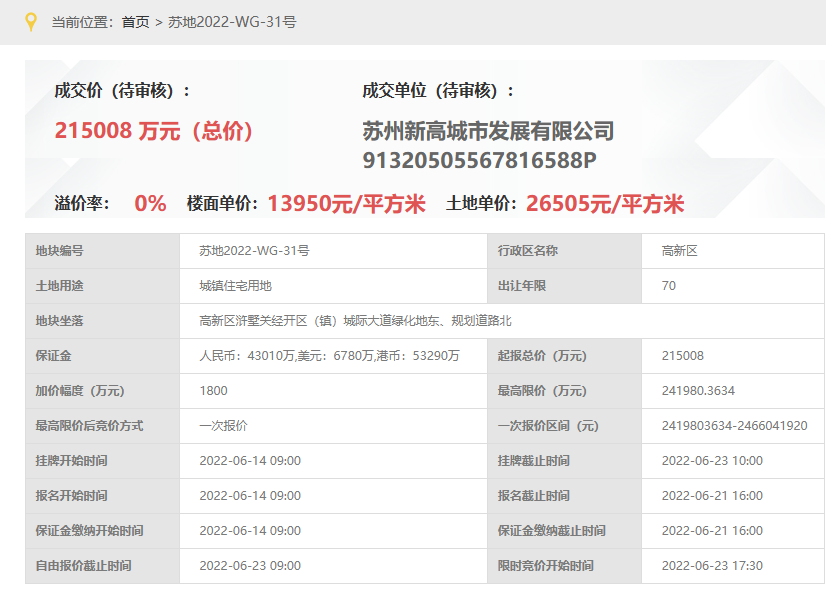Select deposit value 人民币：43010万

247,356
